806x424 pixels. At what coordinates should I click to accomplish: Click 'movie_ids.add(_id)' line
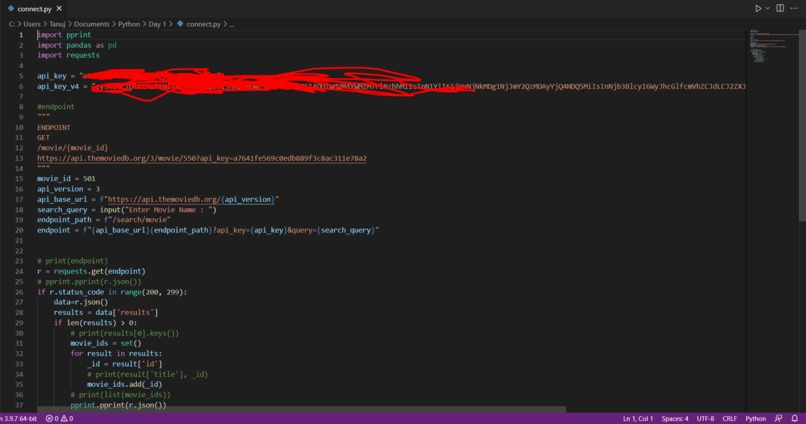pyautogui.click(x=124, y=384)
